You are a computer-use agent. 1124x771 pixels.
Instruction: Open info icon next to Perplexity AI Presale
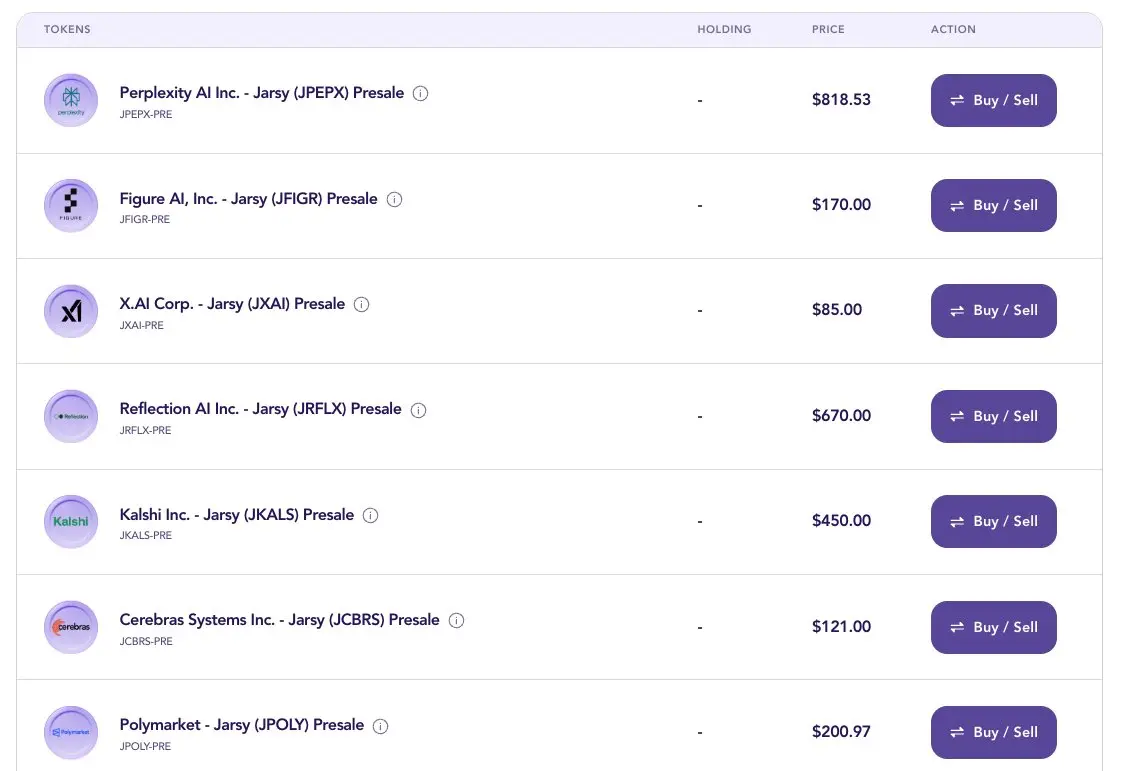421,94
